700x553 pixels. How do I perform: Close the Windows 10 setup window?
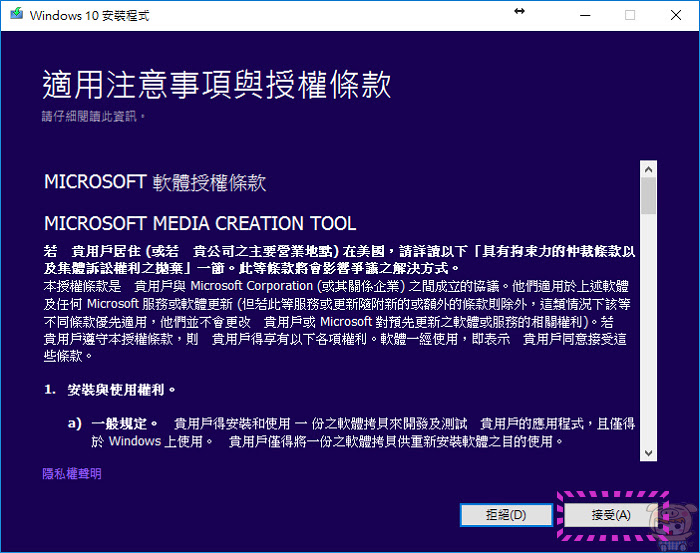tap(675, 15)
